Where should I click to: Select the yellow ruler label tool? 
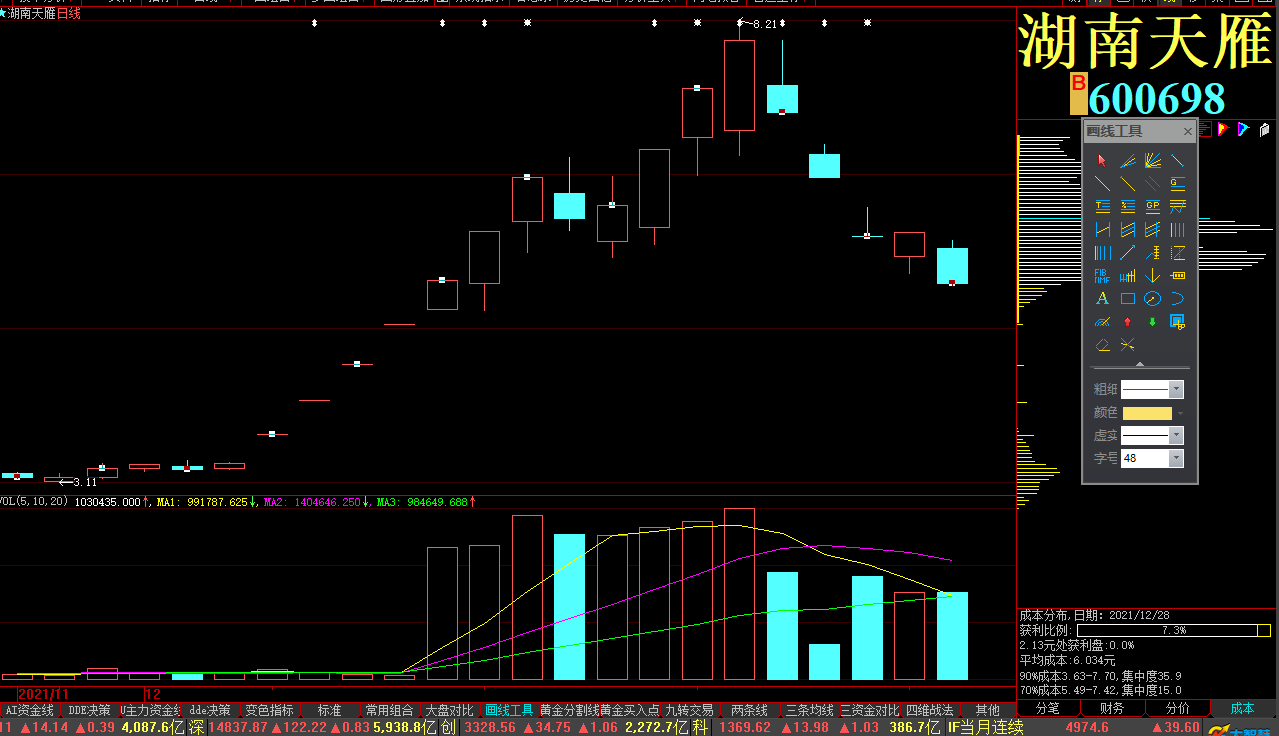(1178, 276)
